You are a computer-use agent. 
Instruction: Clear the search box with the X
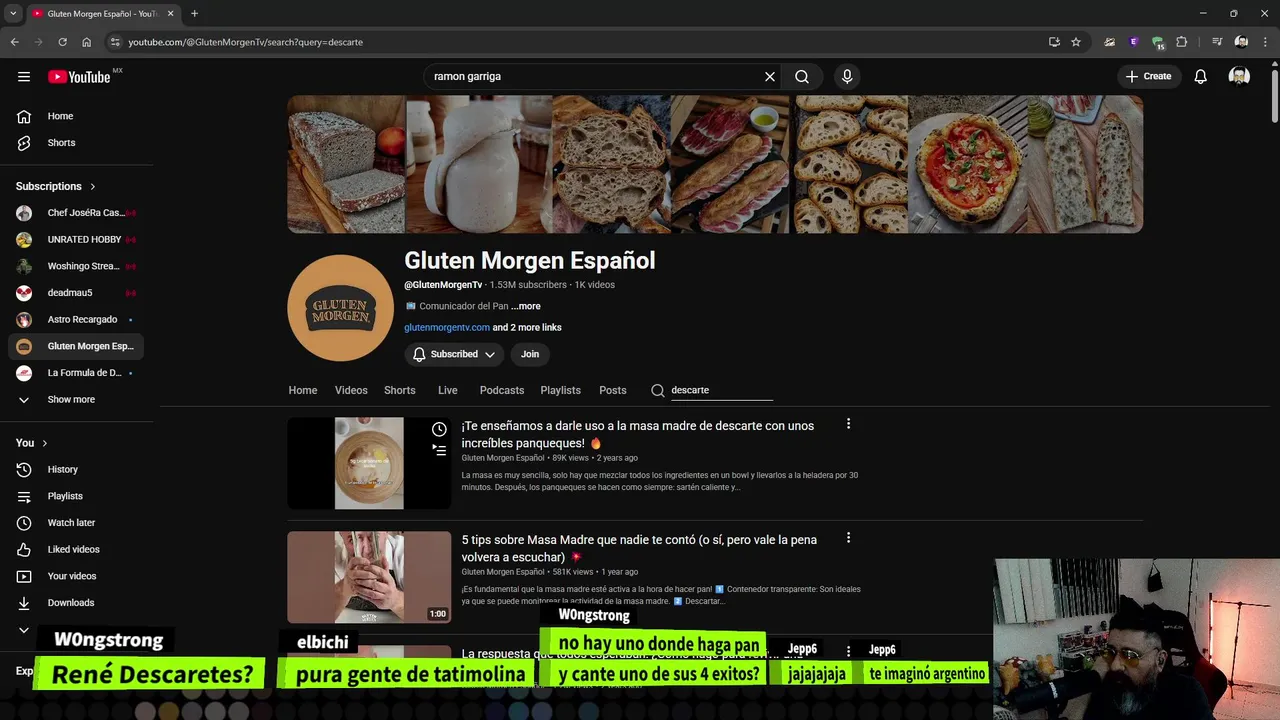(x=770, y=77)
